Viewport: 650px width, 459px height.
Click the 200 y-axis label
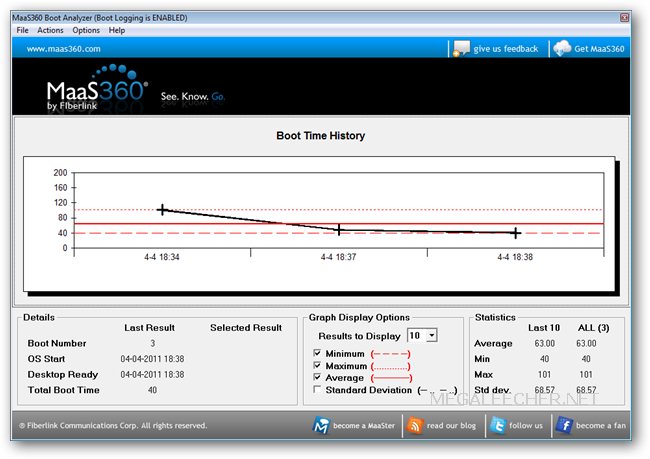[60, 172]
